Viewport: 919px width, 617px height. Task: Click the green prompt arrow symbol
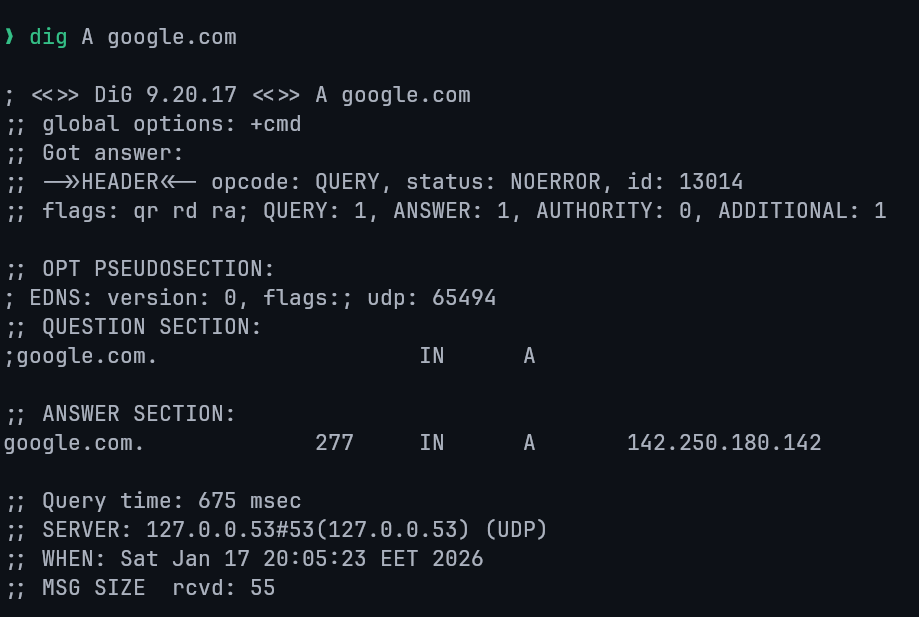pyautogui.click(x=9, y=37)
